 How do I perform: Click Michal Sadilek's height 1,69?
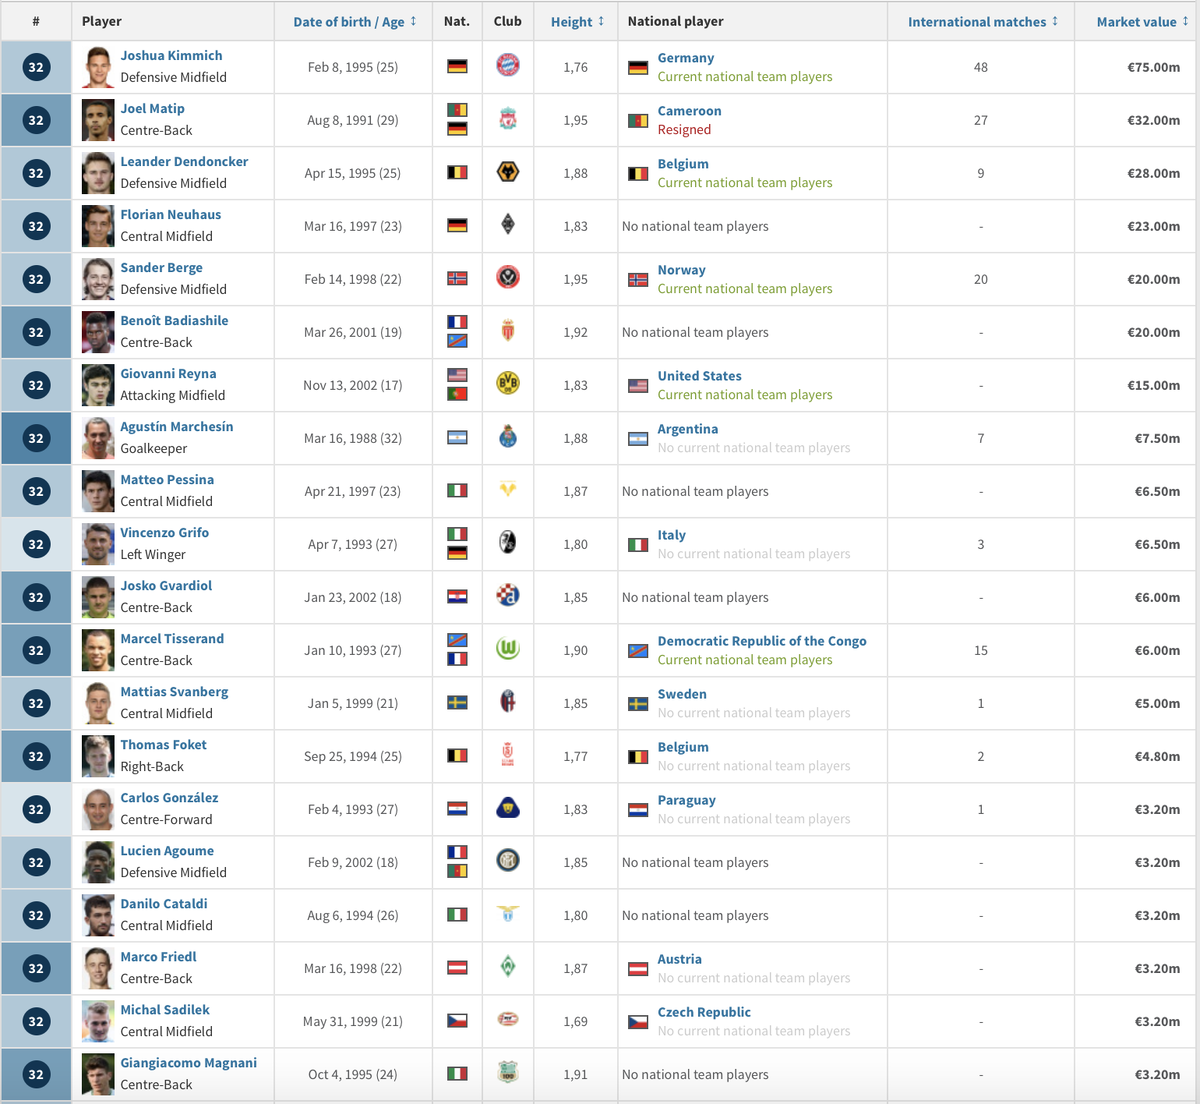click(x=575, y=1021)
